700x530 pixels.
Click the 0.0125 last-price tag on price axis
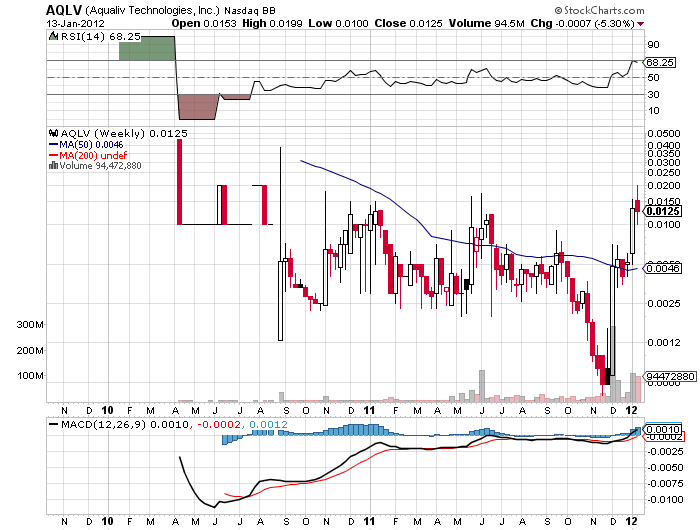(663, 211)
